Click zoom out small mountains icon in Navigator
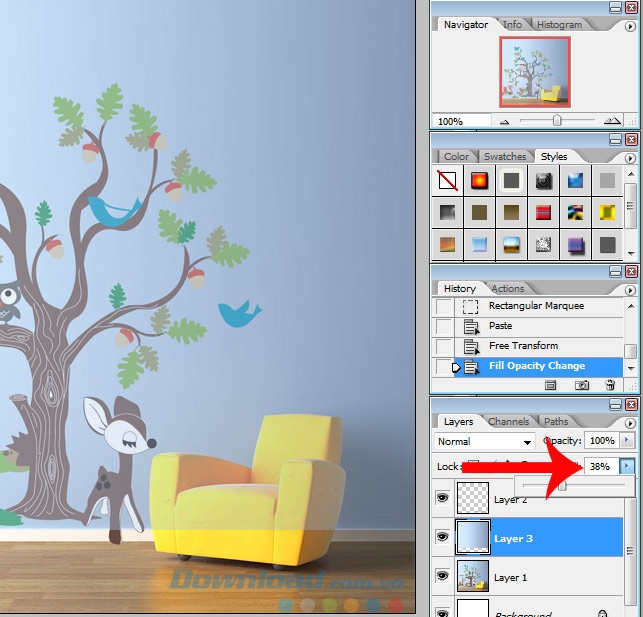Viewport: 643px width, 617px height. 504,121
